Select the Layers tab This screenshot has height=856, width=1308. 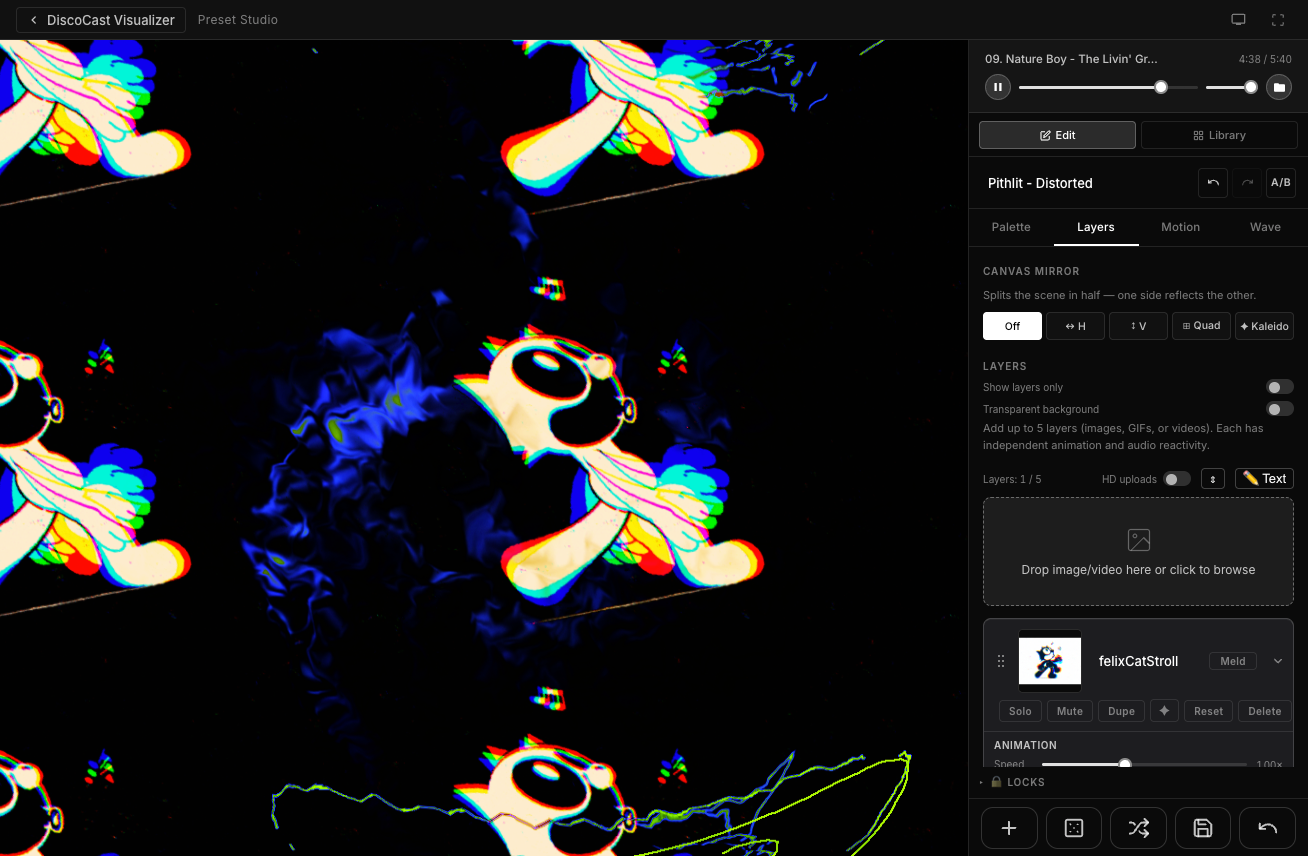(x=1096, y=227)
